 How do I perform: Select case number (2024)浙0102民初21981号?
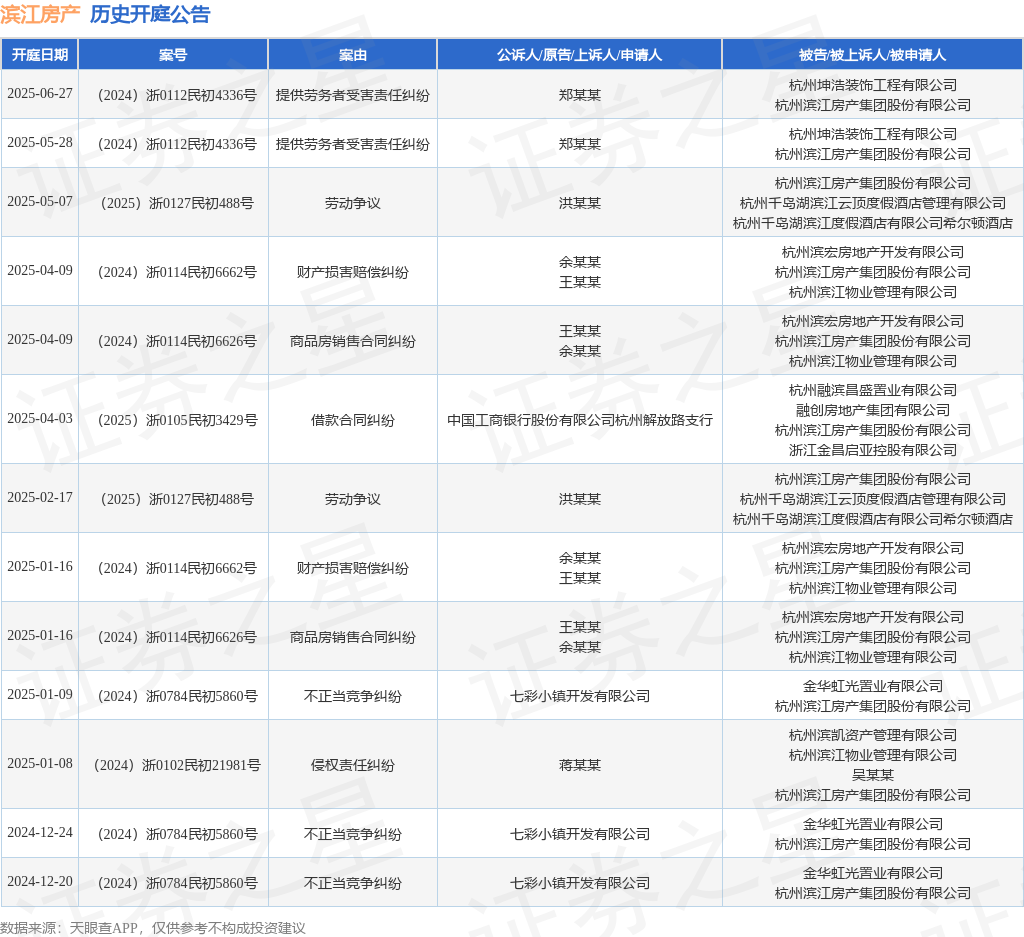(x=177, y=765)
